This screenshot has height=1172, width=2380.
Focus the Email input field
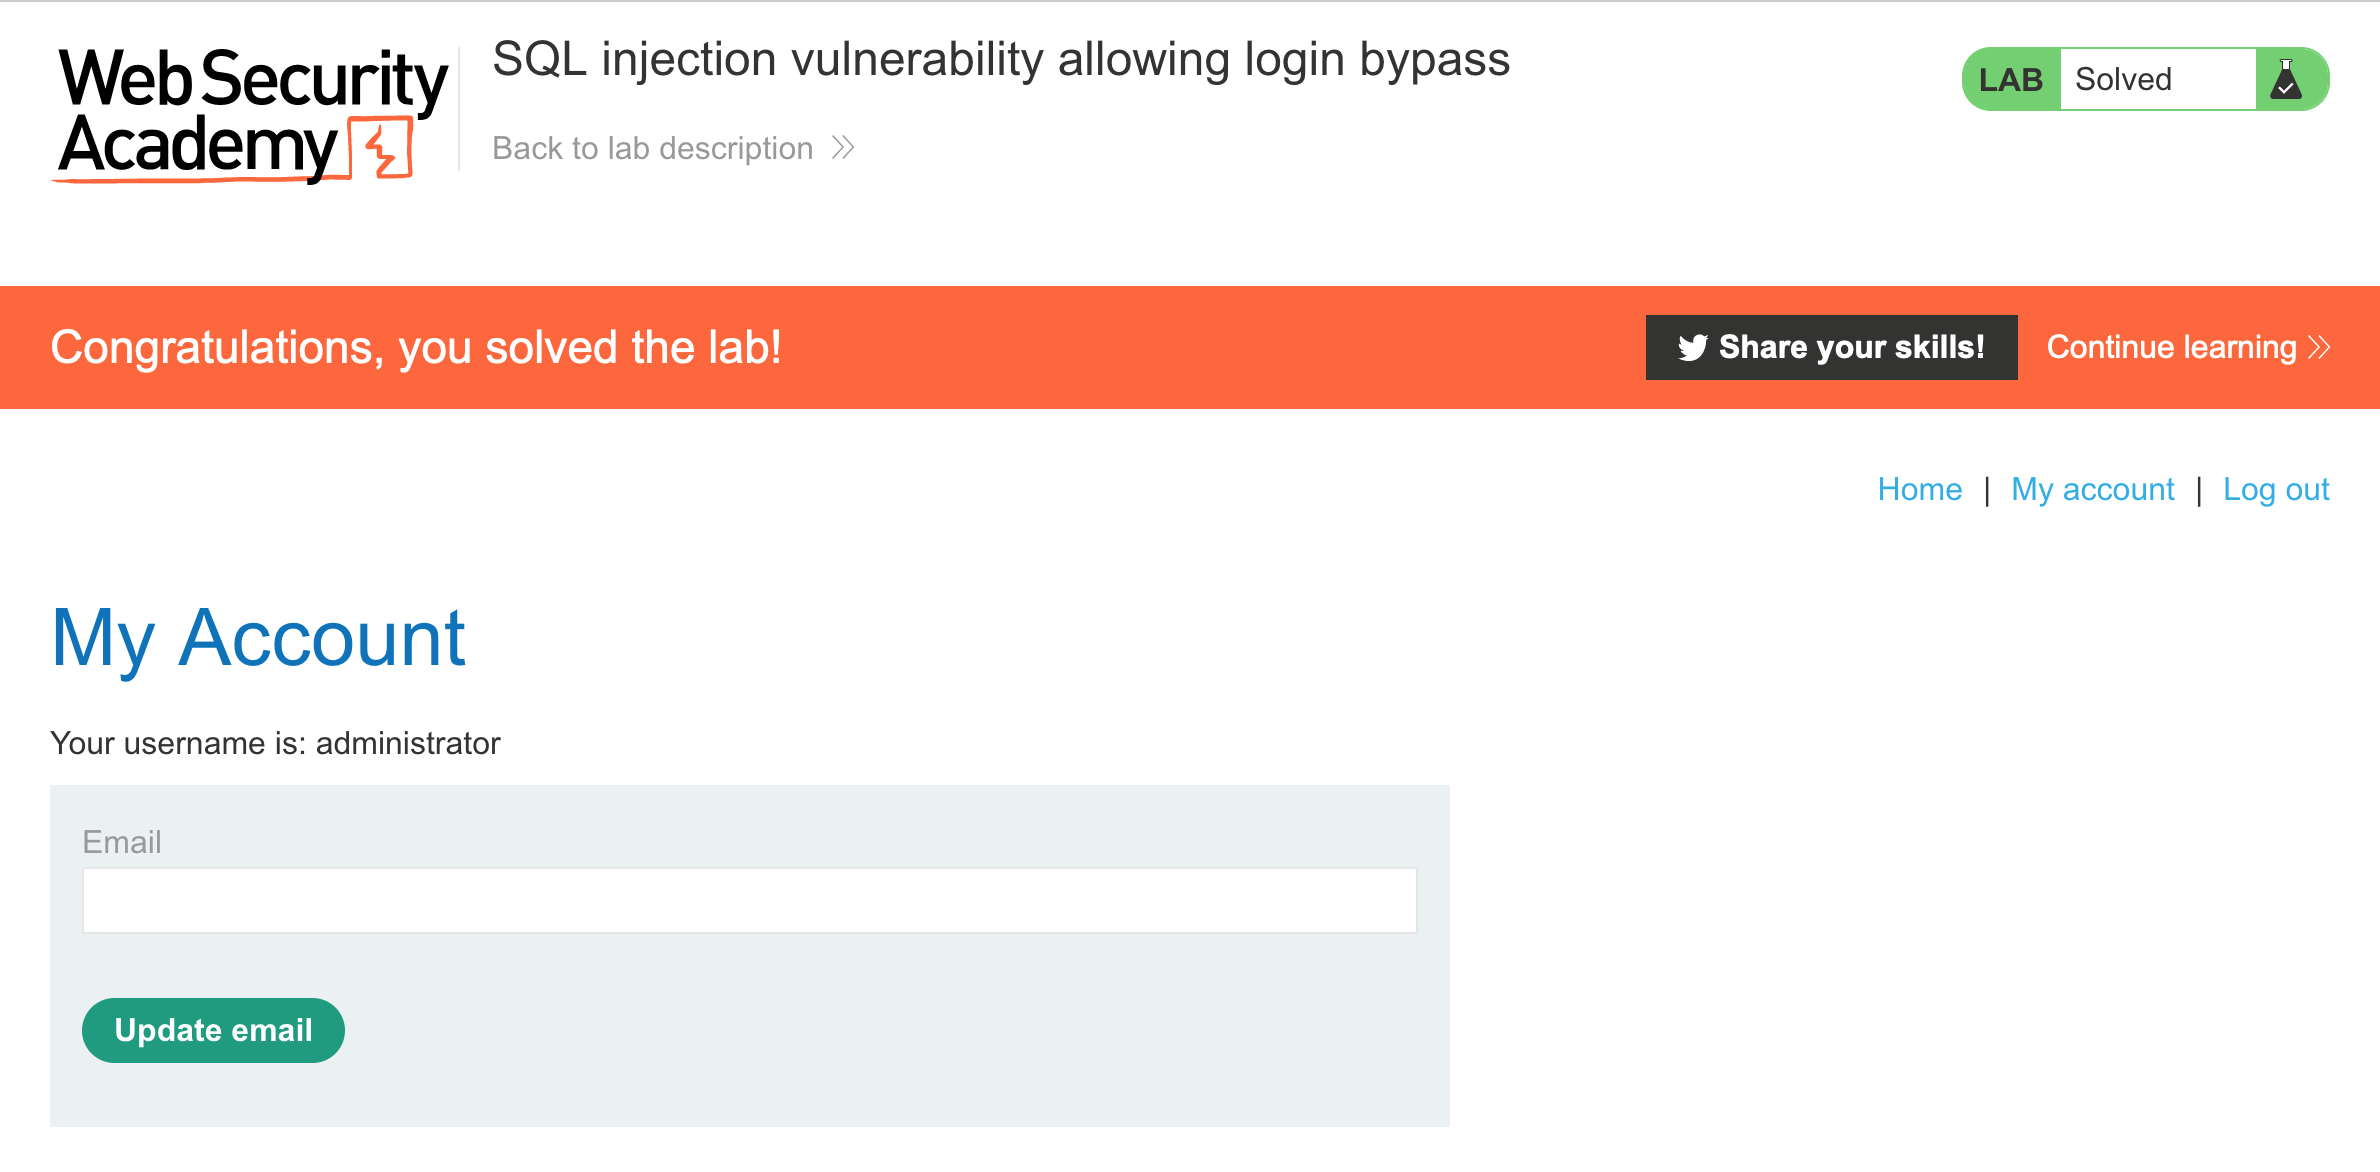749,900
